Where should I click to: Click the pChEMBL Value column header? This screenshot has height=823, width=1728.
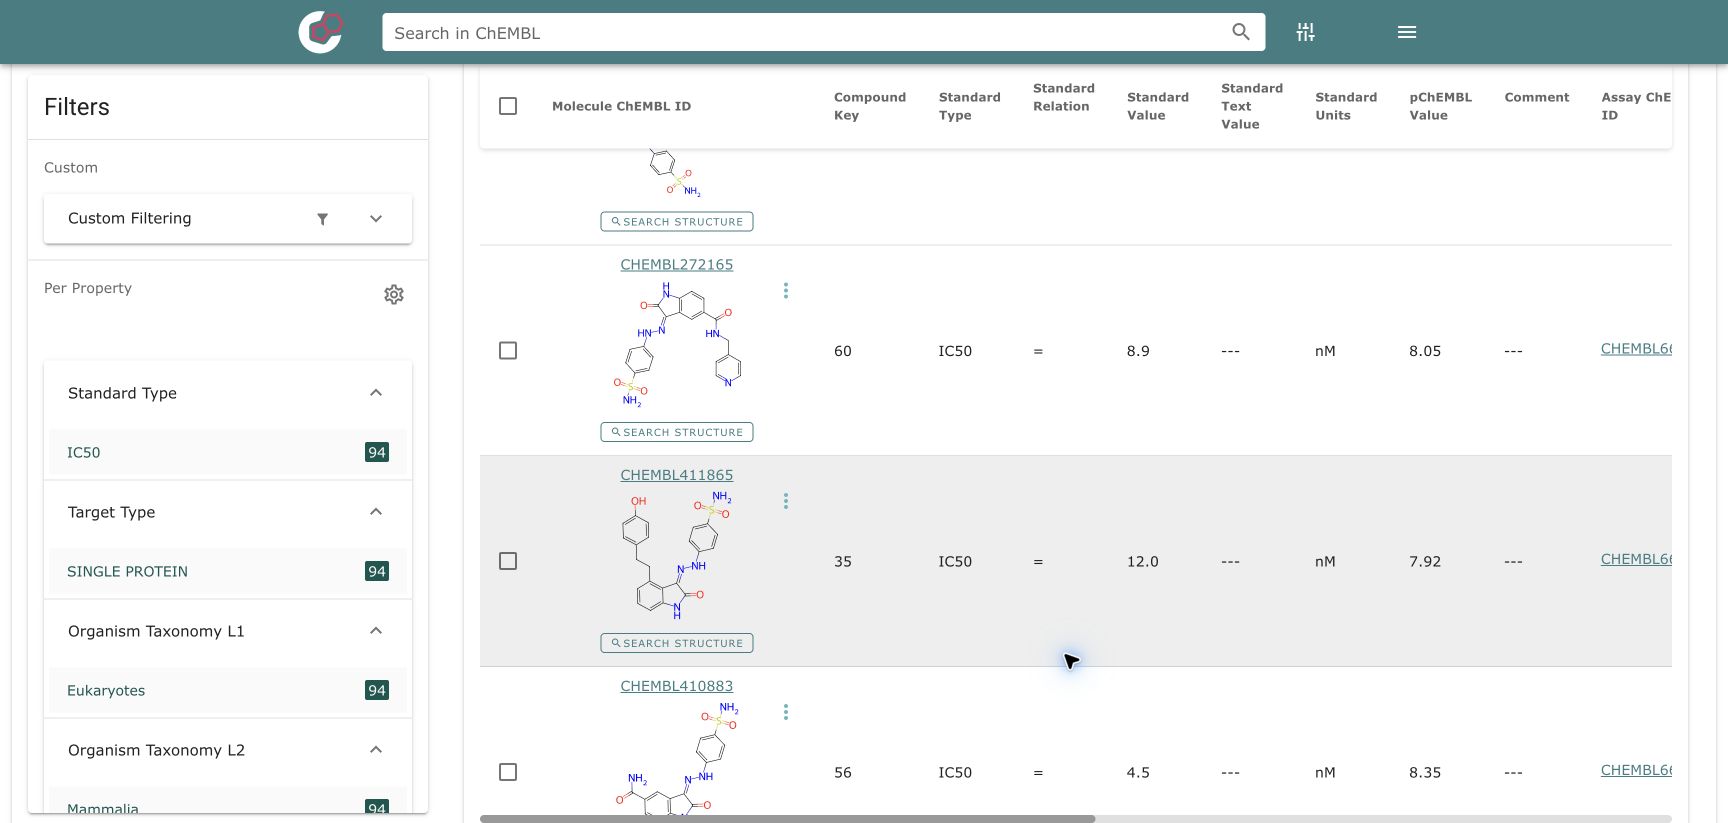pos(1440,106)
